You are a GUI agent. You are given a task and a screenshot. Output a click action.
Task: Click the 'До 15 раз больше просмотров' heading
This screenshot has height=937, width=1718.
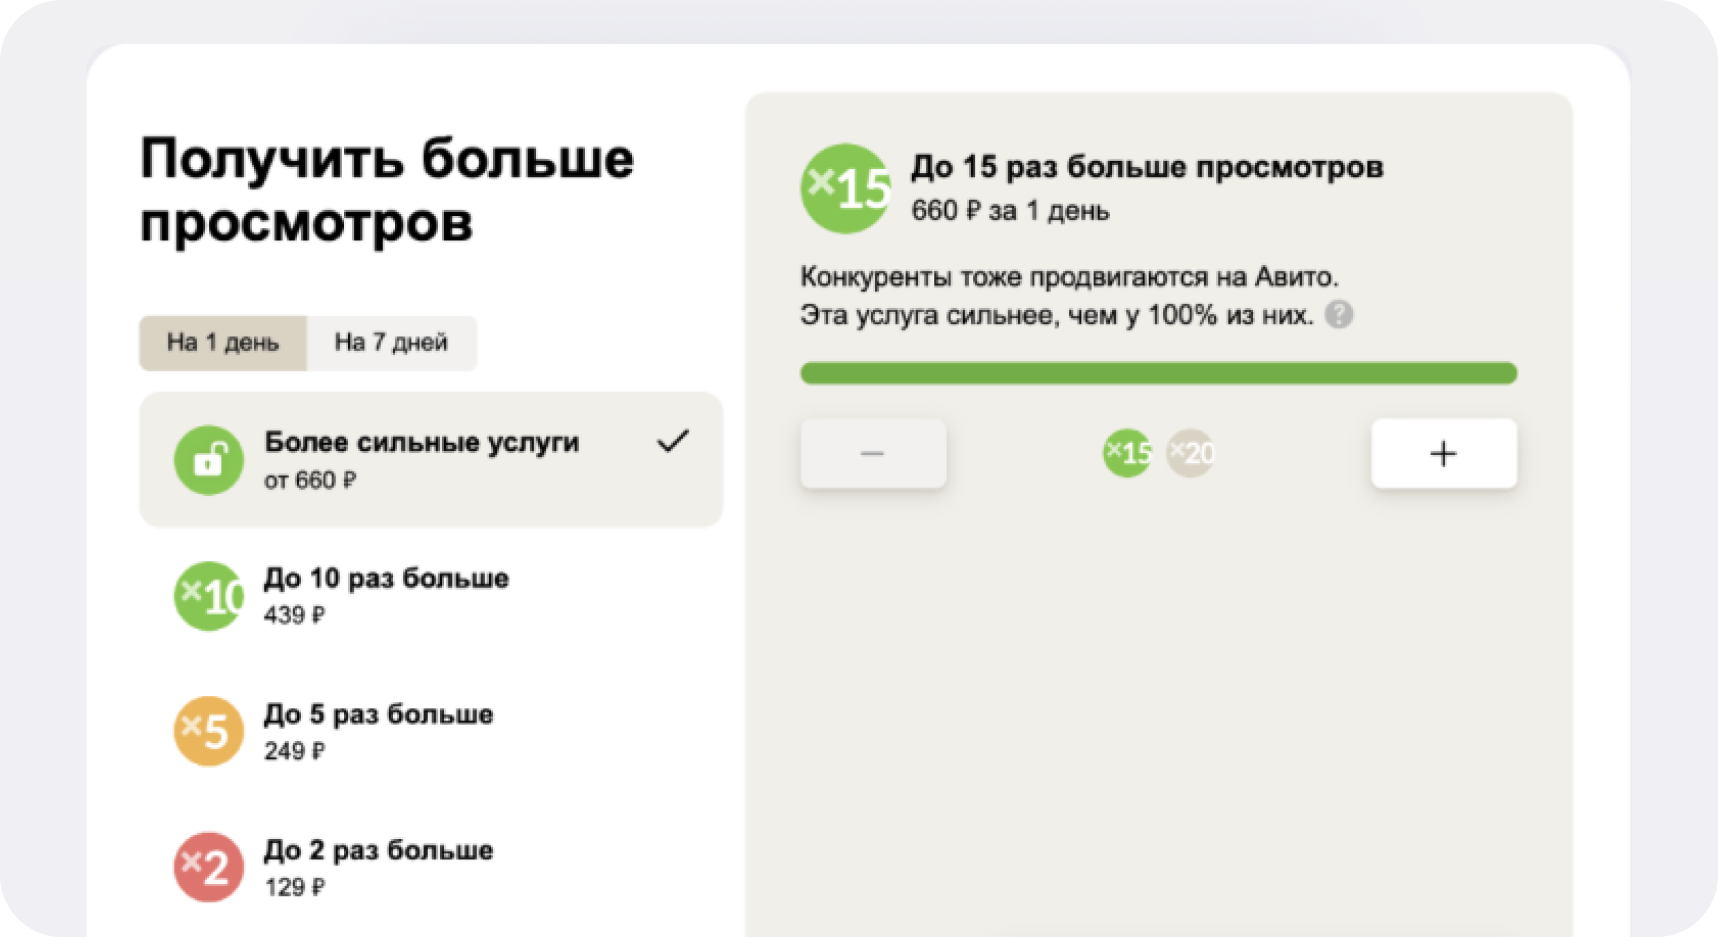coord(1147,167)
